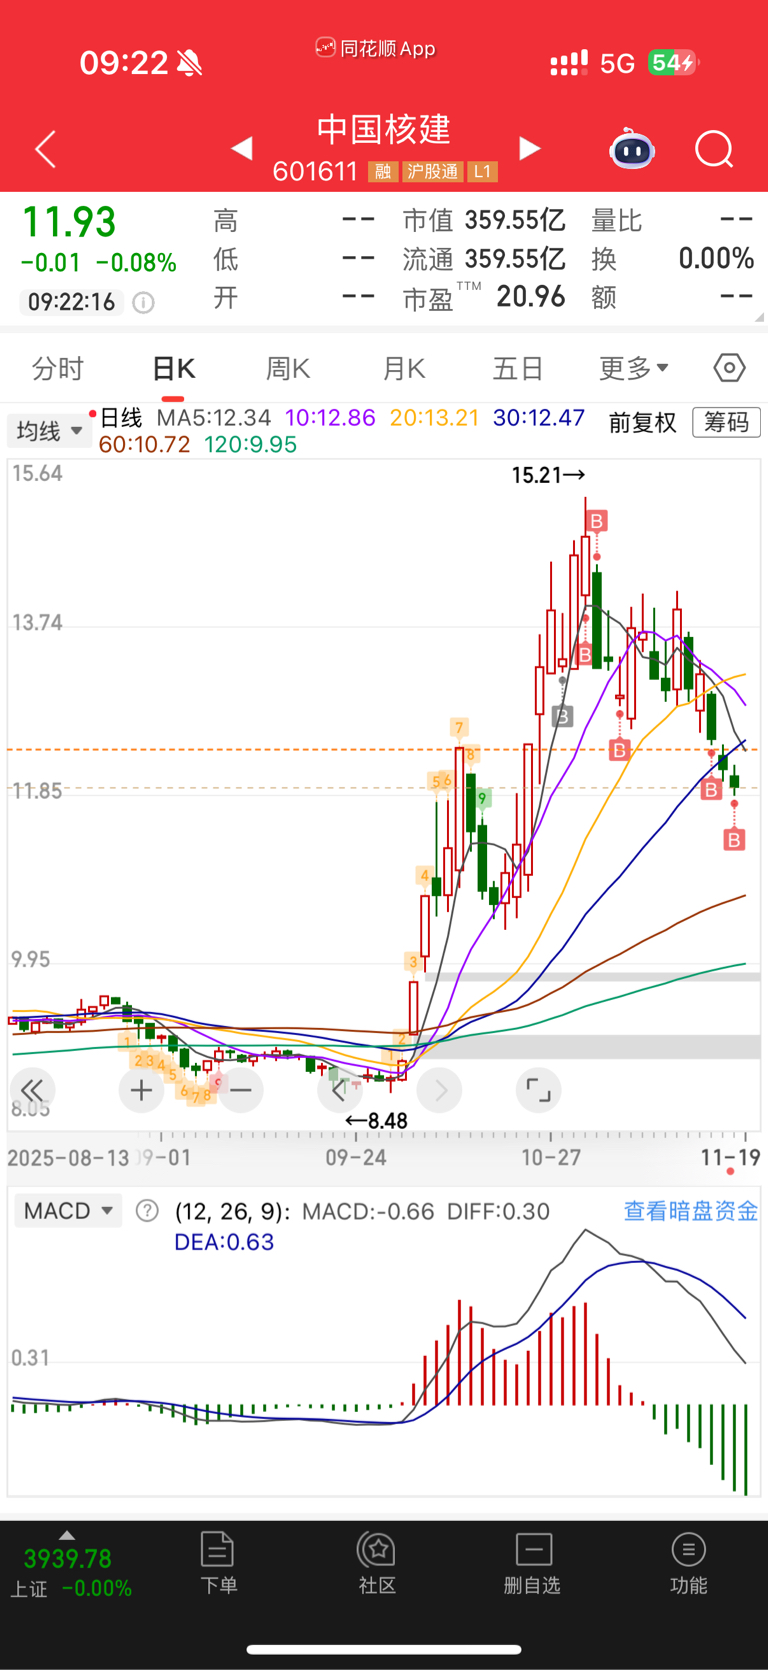Screen dimensions: 768x1670
Task: Move chart left with left chevron button
Action: (x=340, y=1090)
